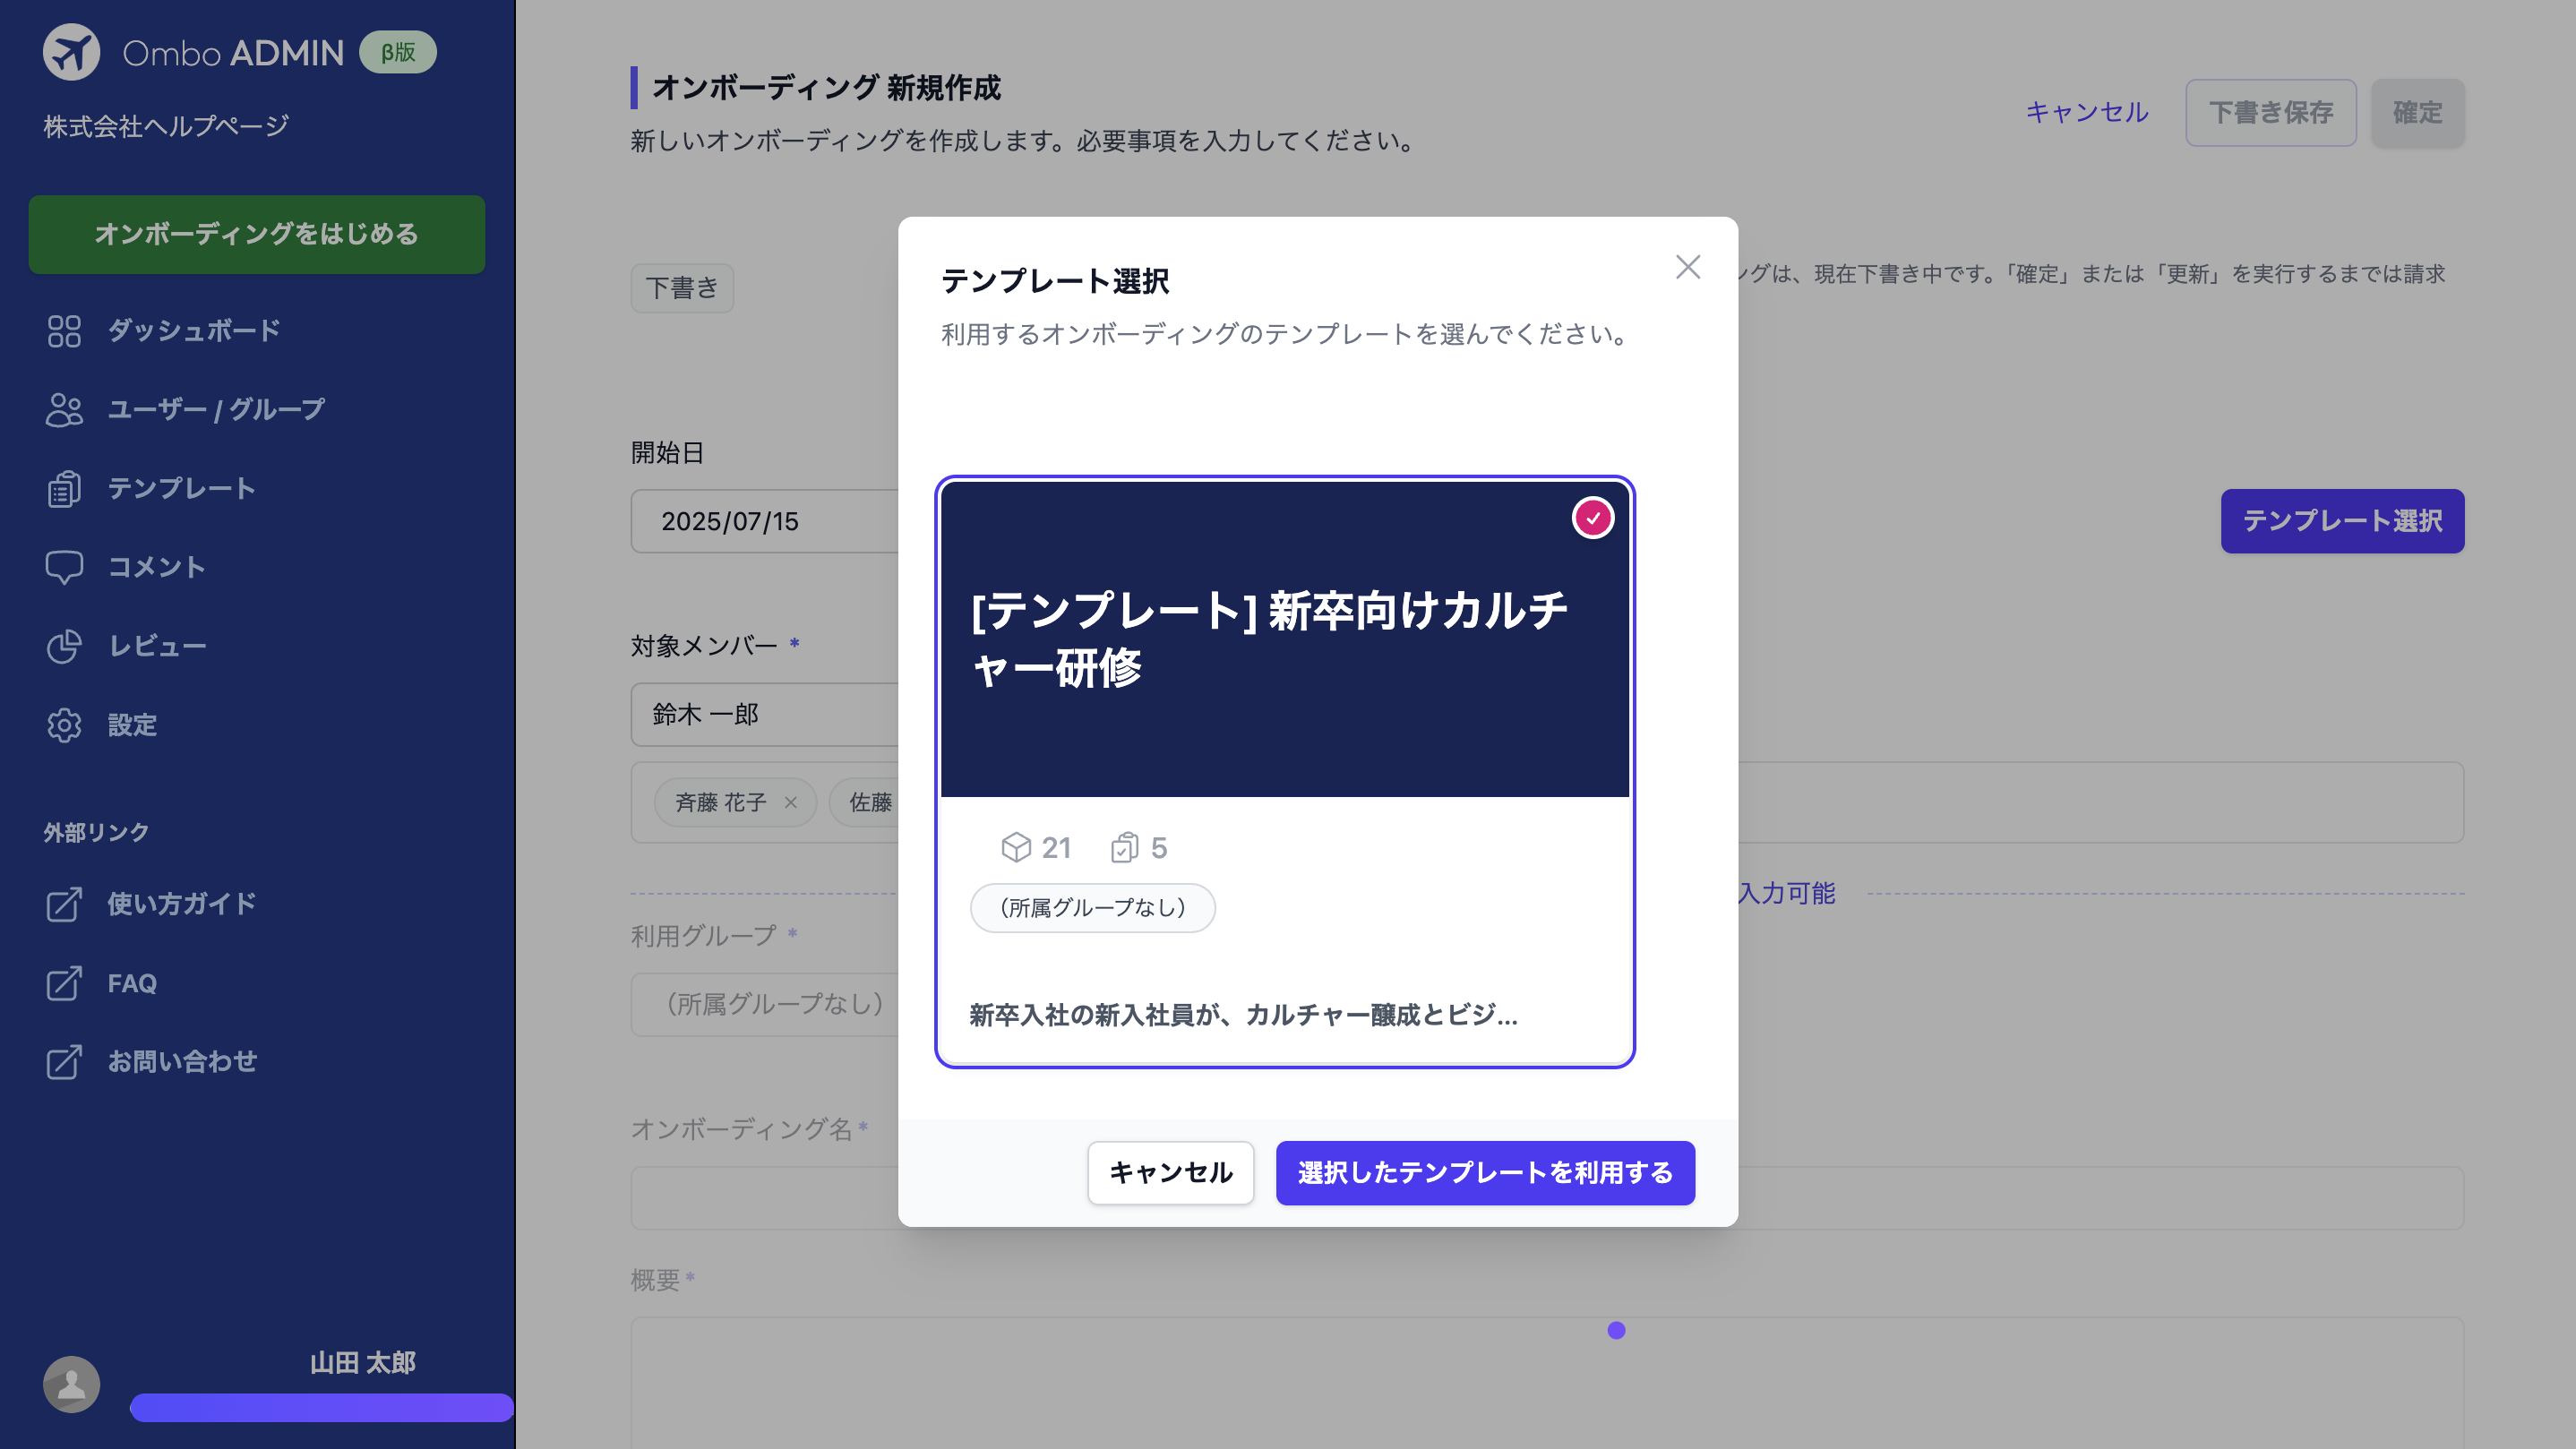The image size is (2576, 1449).
Task: Click the 開始日 date field 2025/07/15
Action: click(x=765, y=521)
